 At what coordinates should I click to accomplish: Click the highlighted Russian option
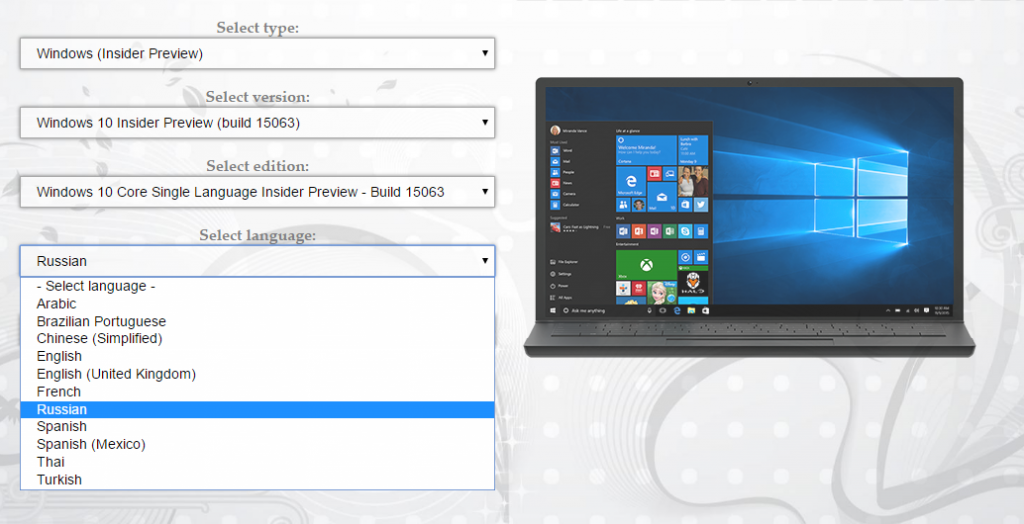[62, 409]
